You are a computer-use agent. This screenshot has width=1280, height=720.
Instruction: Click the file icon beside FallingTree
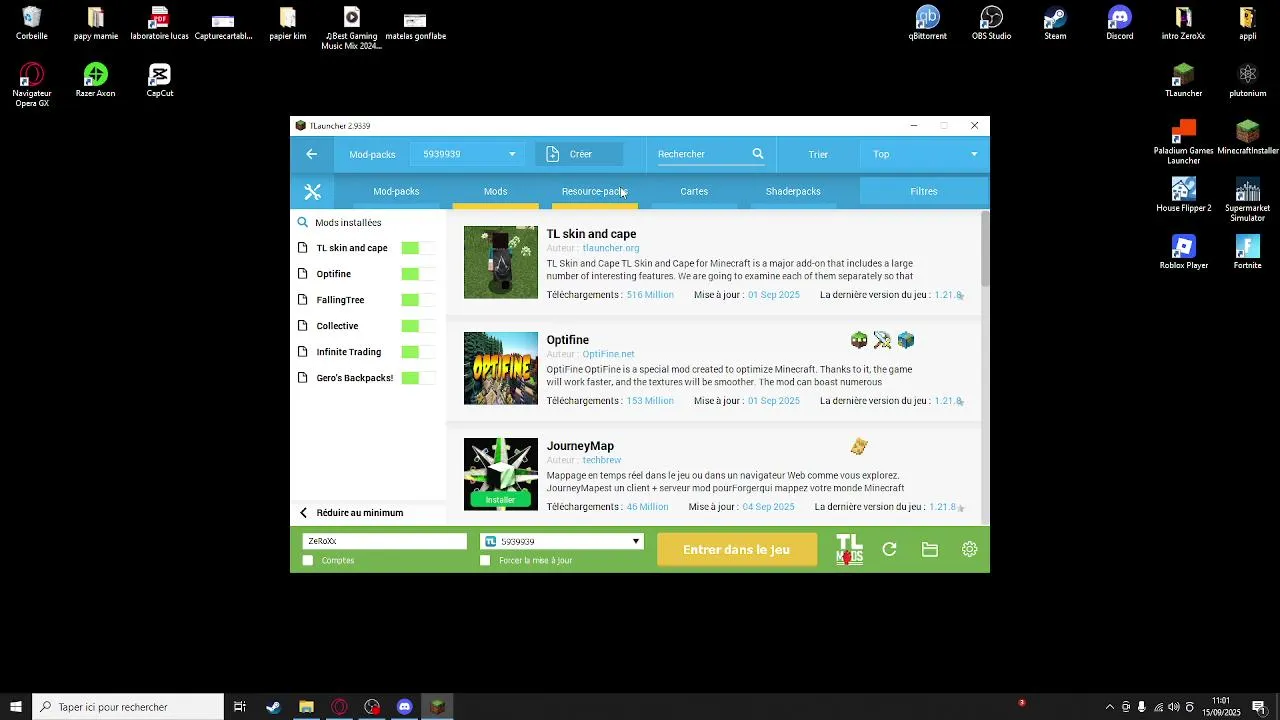click(303, 300)
